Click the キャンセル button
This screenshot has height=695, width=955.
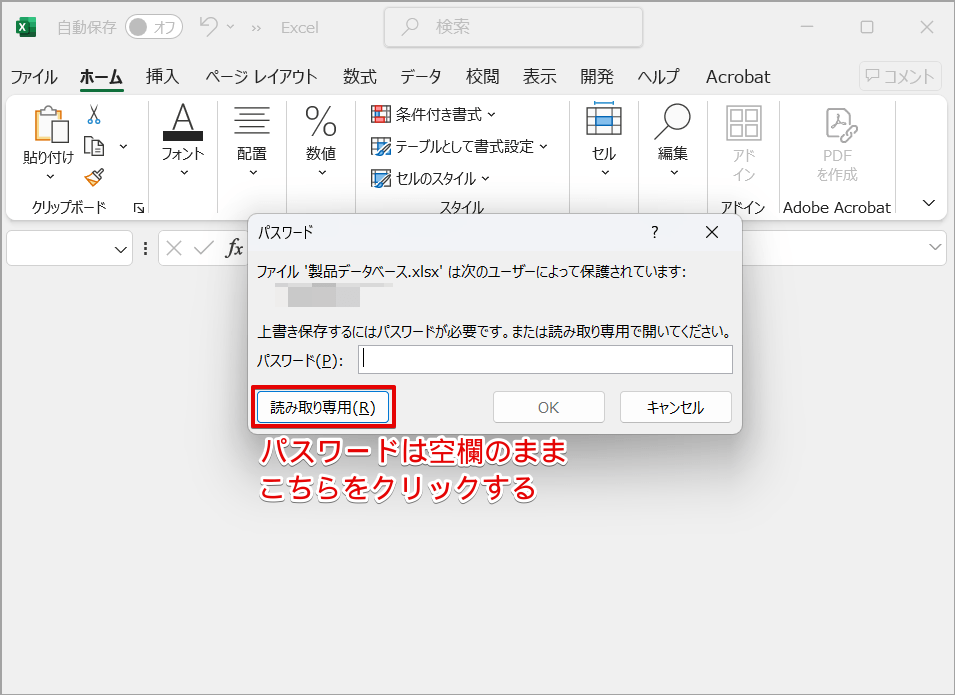coord(675,407)
